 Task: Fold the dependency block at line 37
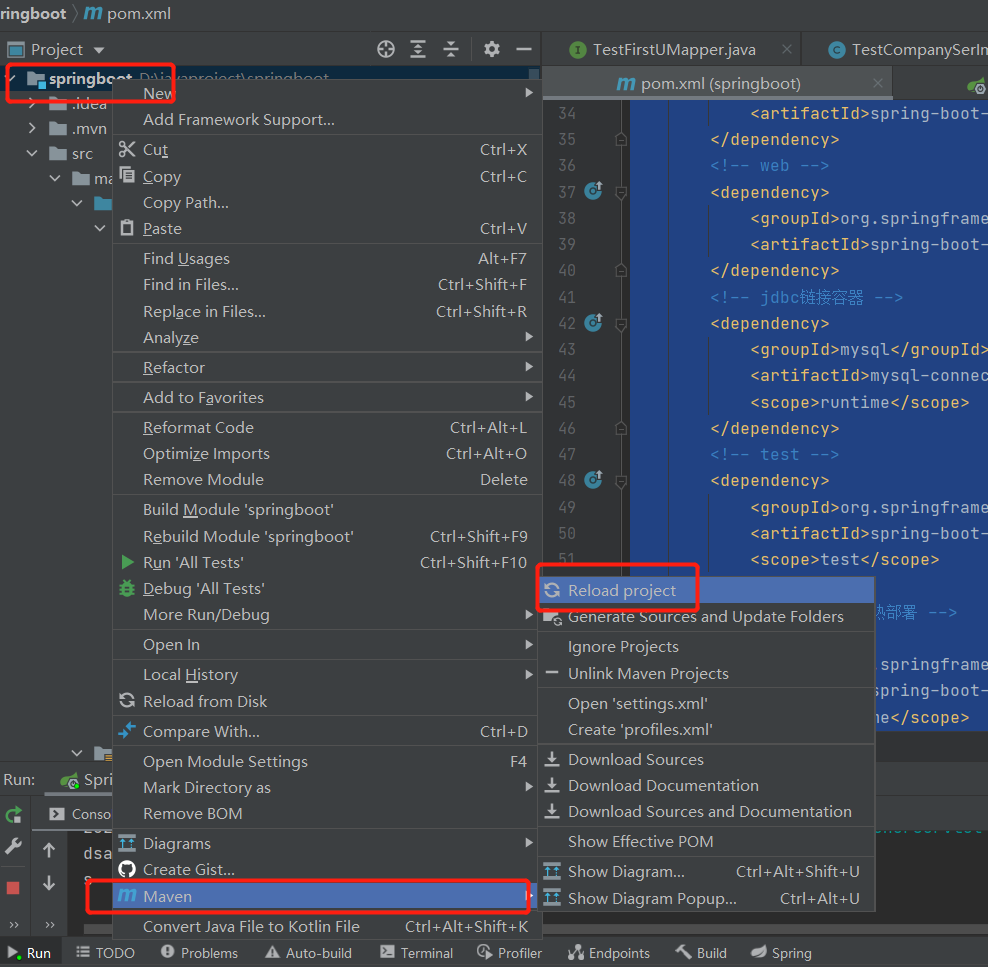pos(621,192)
